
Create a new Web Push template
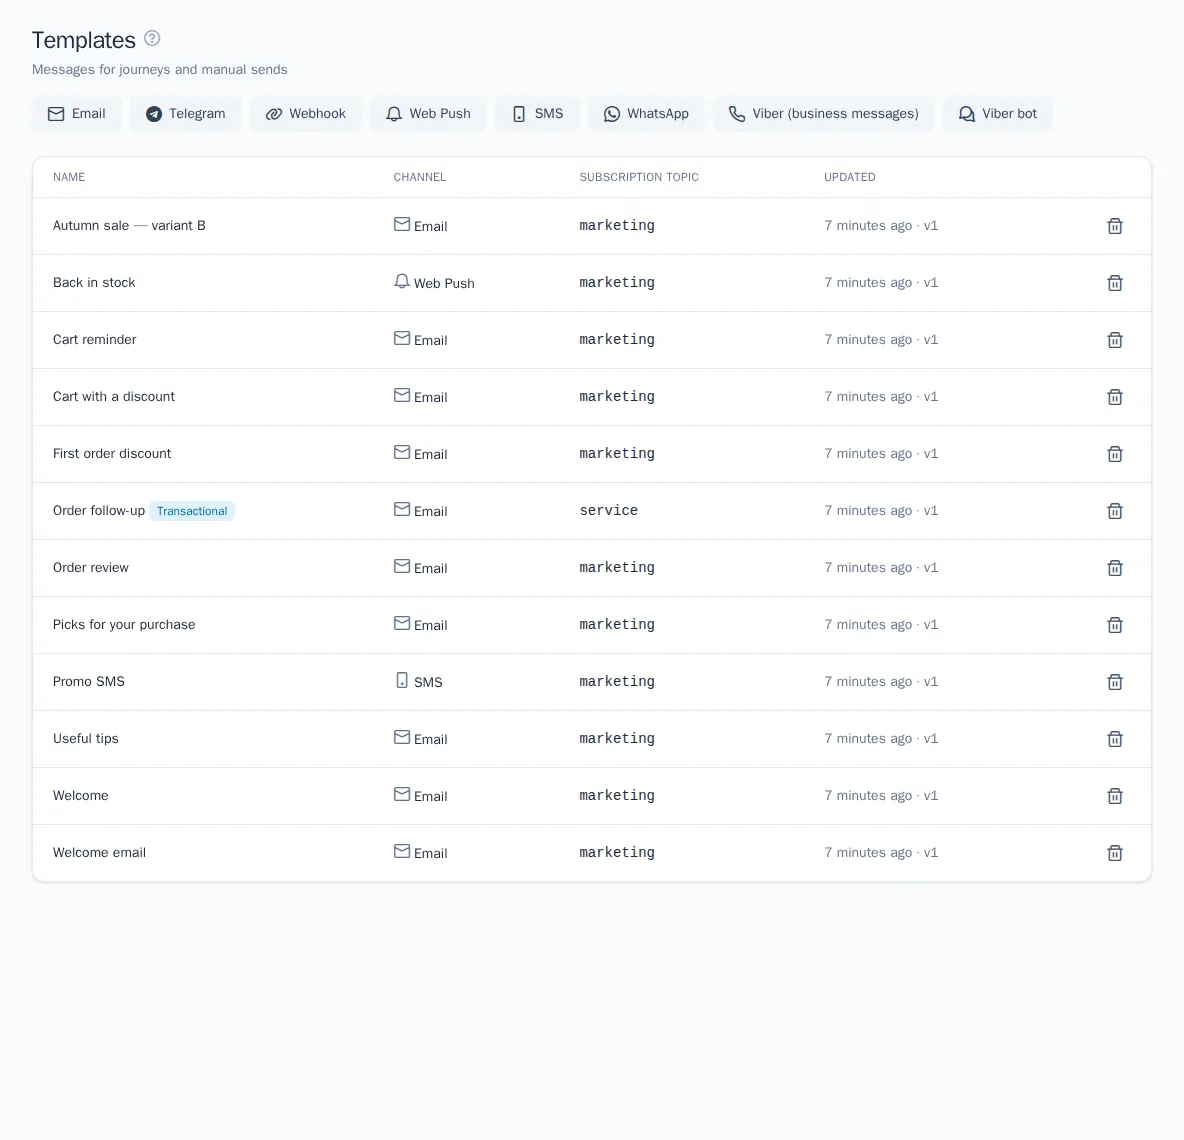click(428, 114)
